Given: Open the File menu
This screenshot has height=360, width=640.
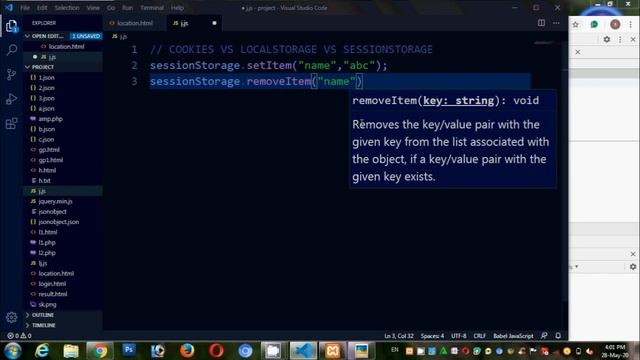Looking at the screenshot, I should pyautogui.click(x=25, y=8).
